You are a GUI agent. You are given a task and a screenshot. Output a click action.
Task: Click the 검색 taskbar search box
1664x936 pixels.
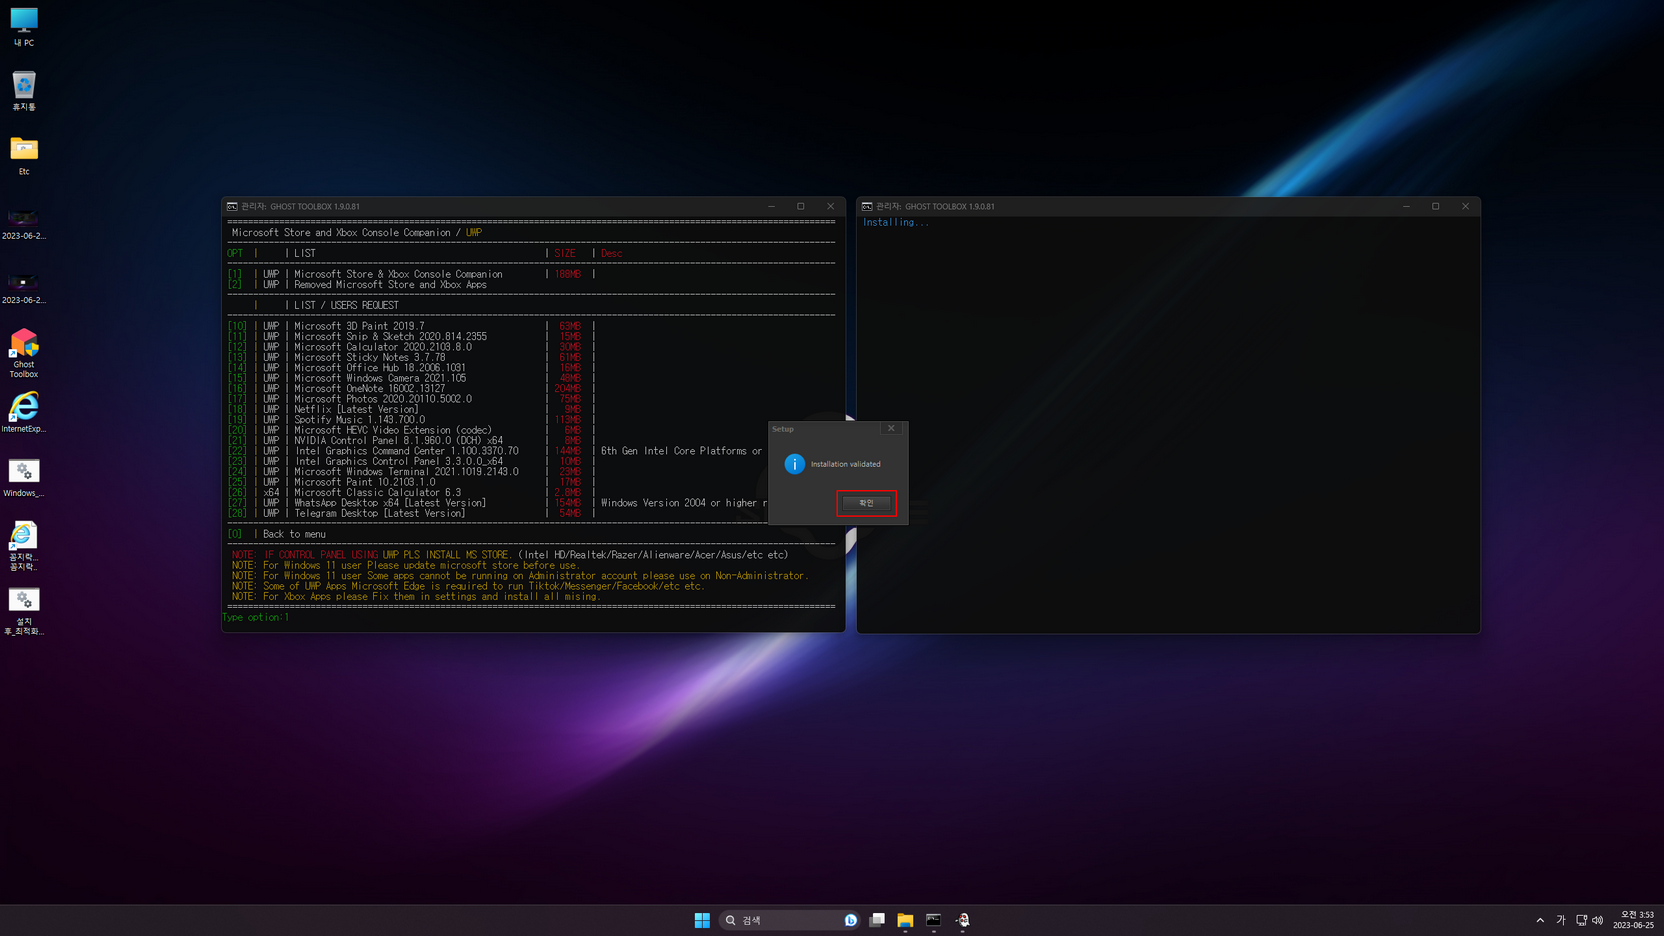pyautogui.click(x=789, y=920)
